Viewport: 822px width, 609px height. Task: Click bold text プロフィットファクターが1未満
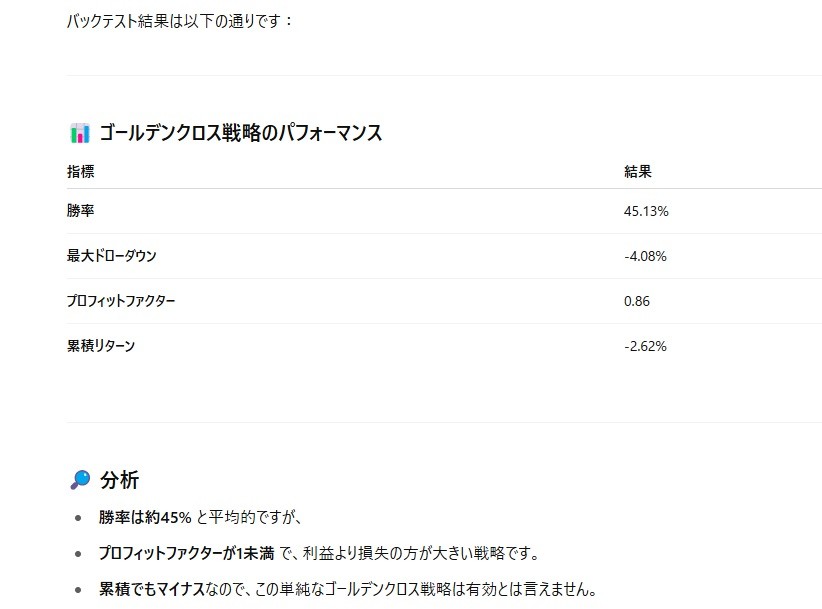point(187,553)
